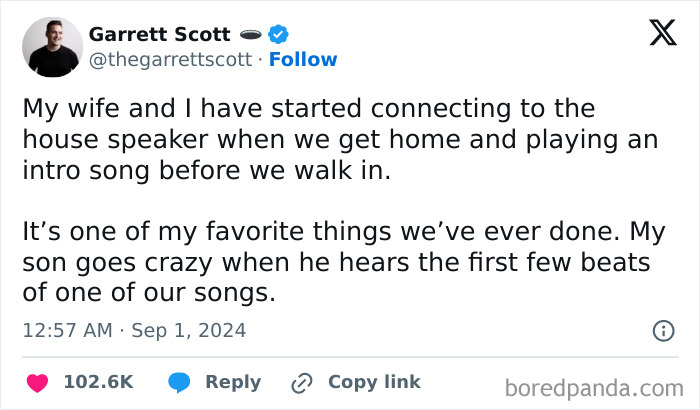This screenshot has height=410, width=700.
Task: Click the chain link icon
Action: coord(301,382)
